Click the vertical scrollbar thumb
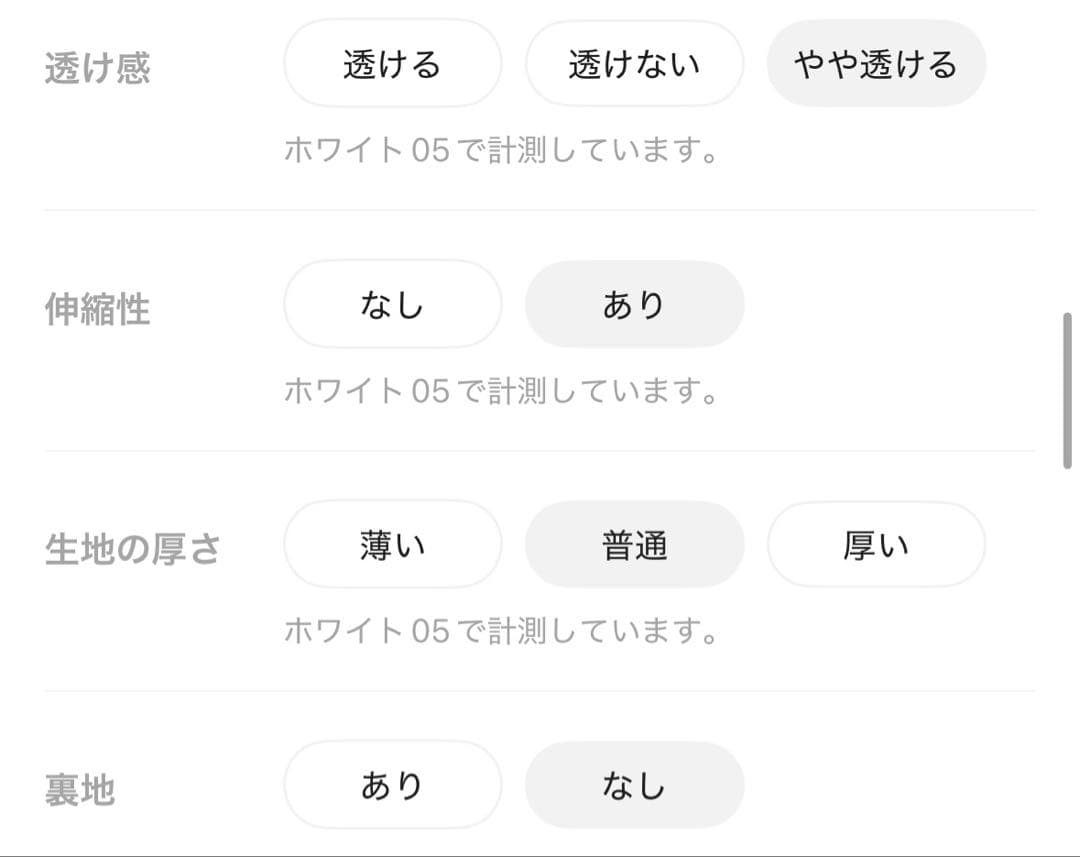Image resolution: width=1080 pixels, height=857 pixels. click(1067, 390)
